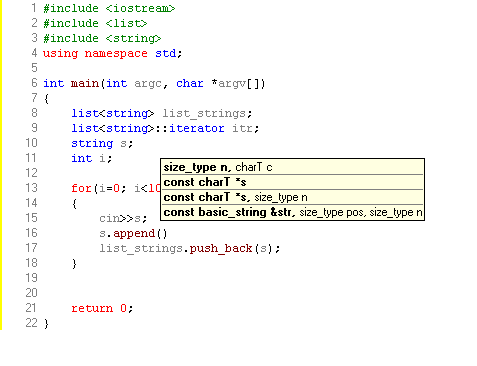477x366 pixels.
Task: Click the 'itr' variable name
Action: click(242, 128)
